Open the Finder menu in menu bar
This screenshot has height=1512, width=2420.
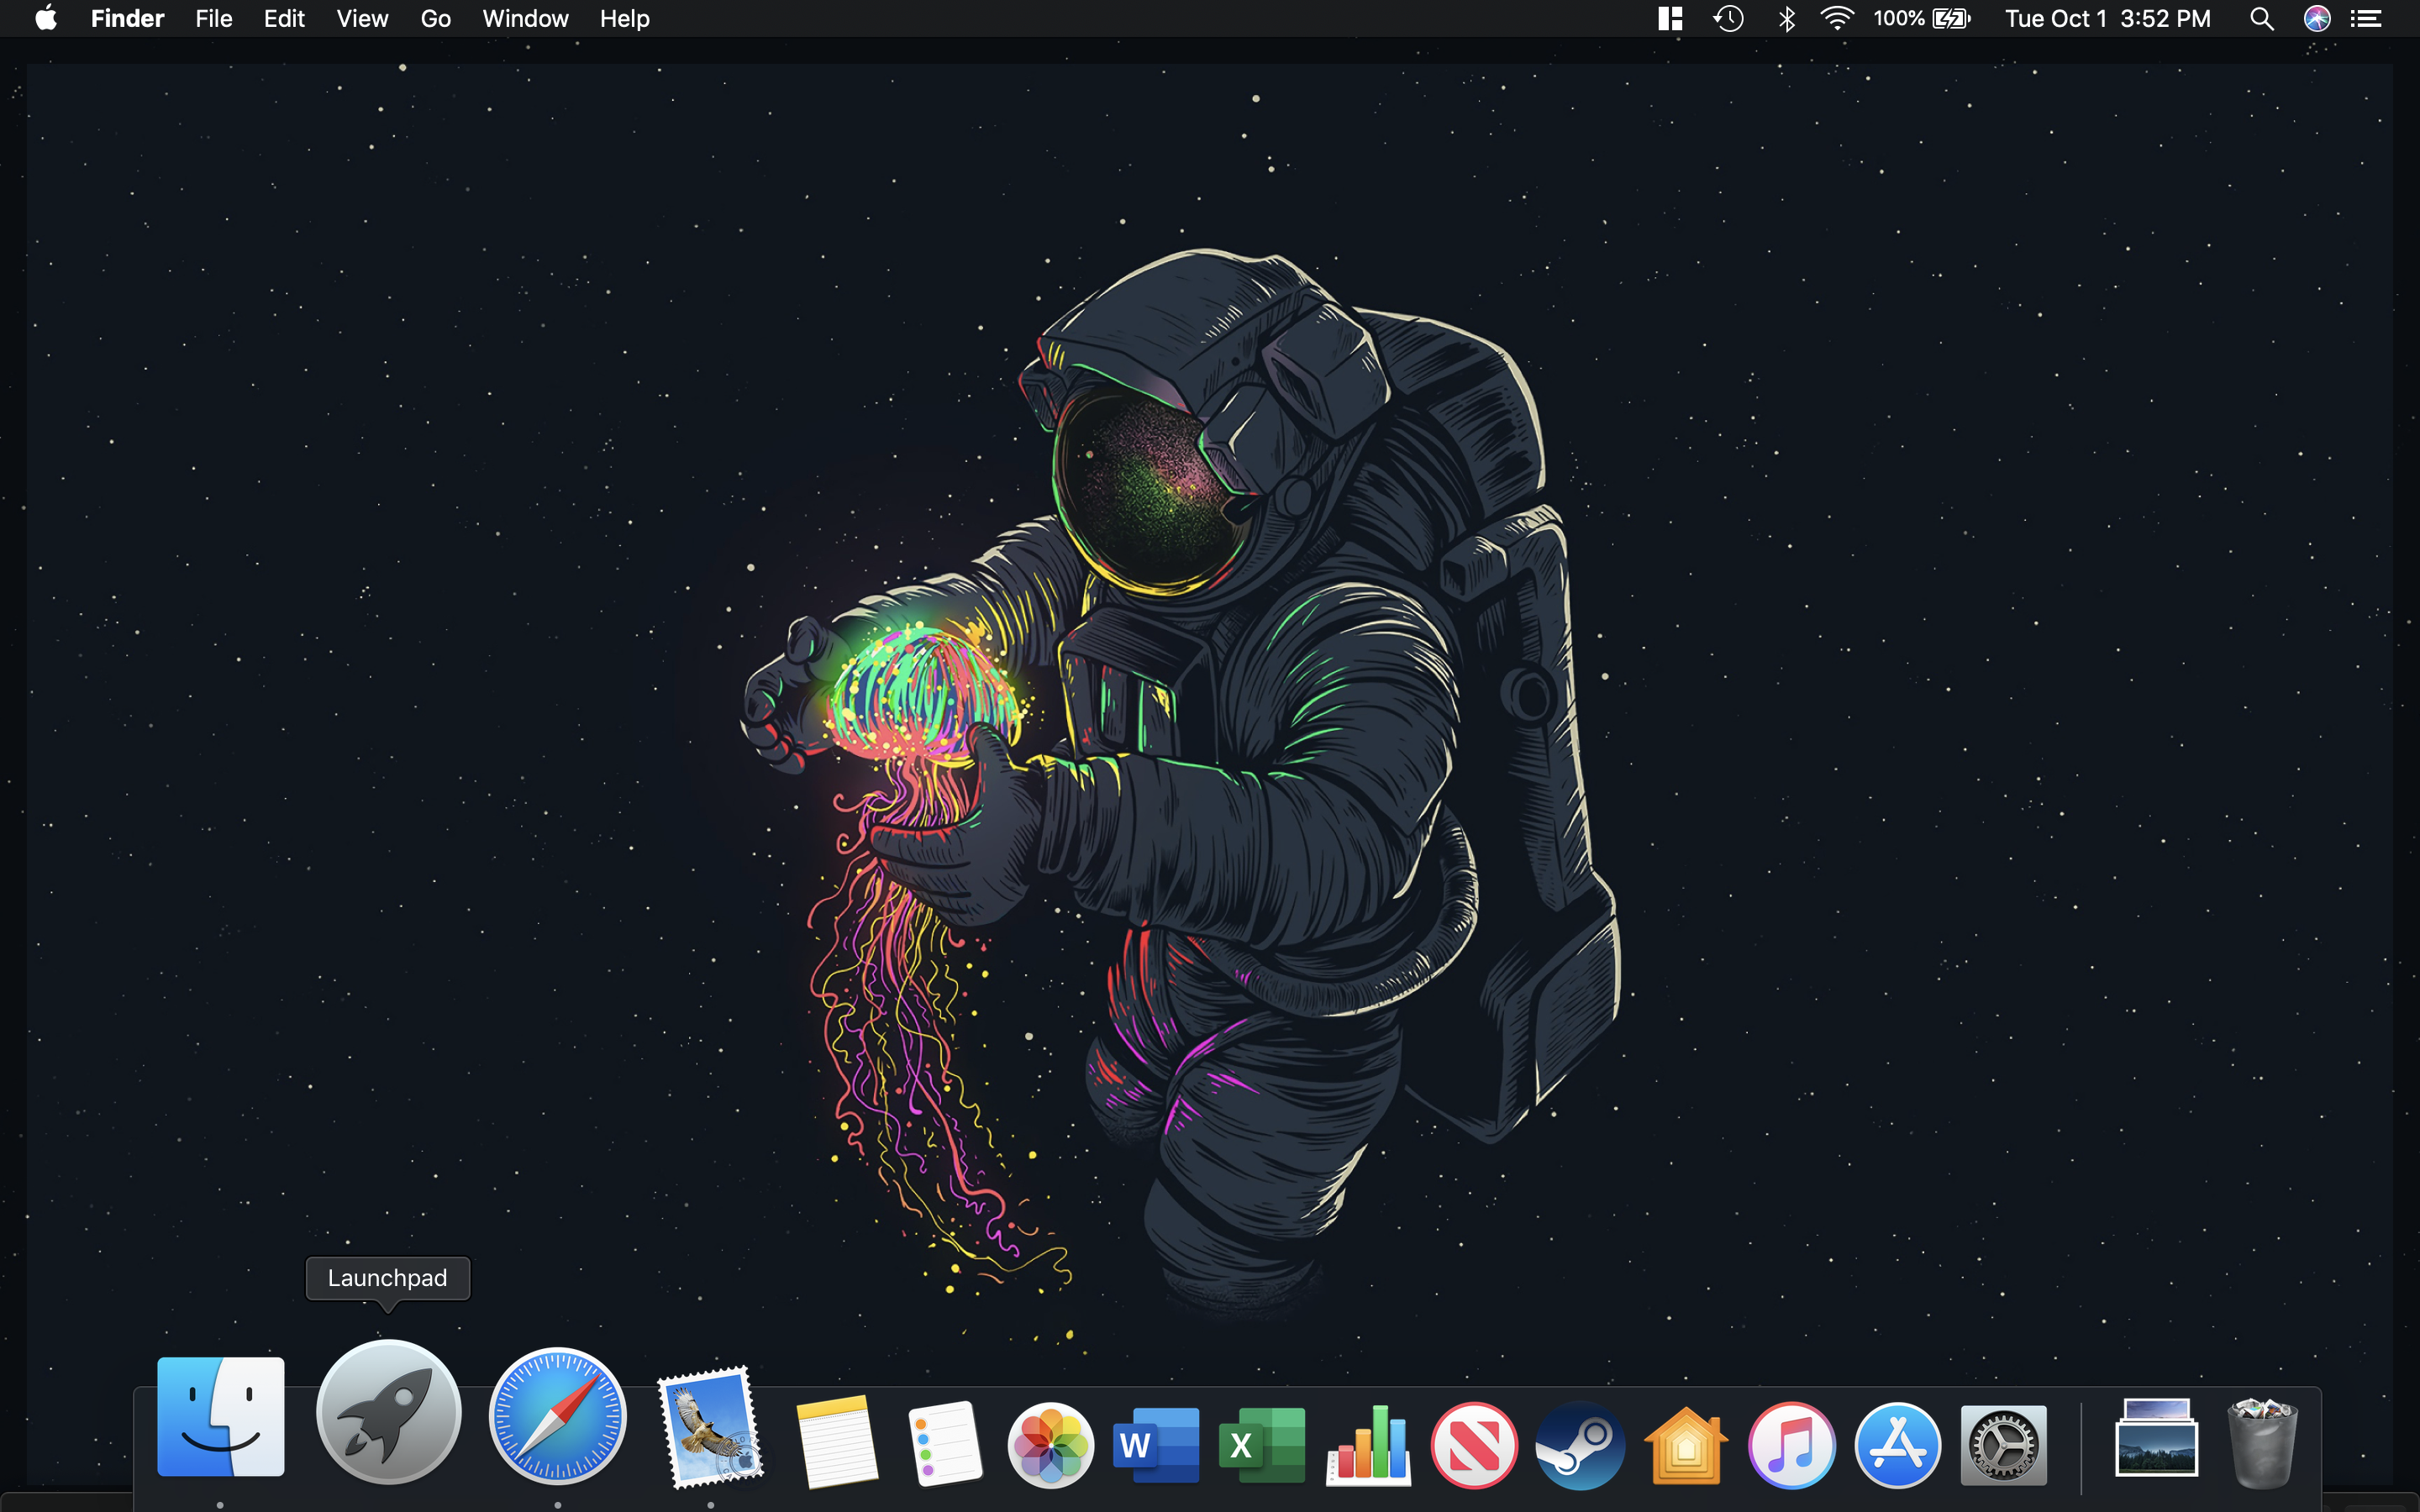coord(127,18)
